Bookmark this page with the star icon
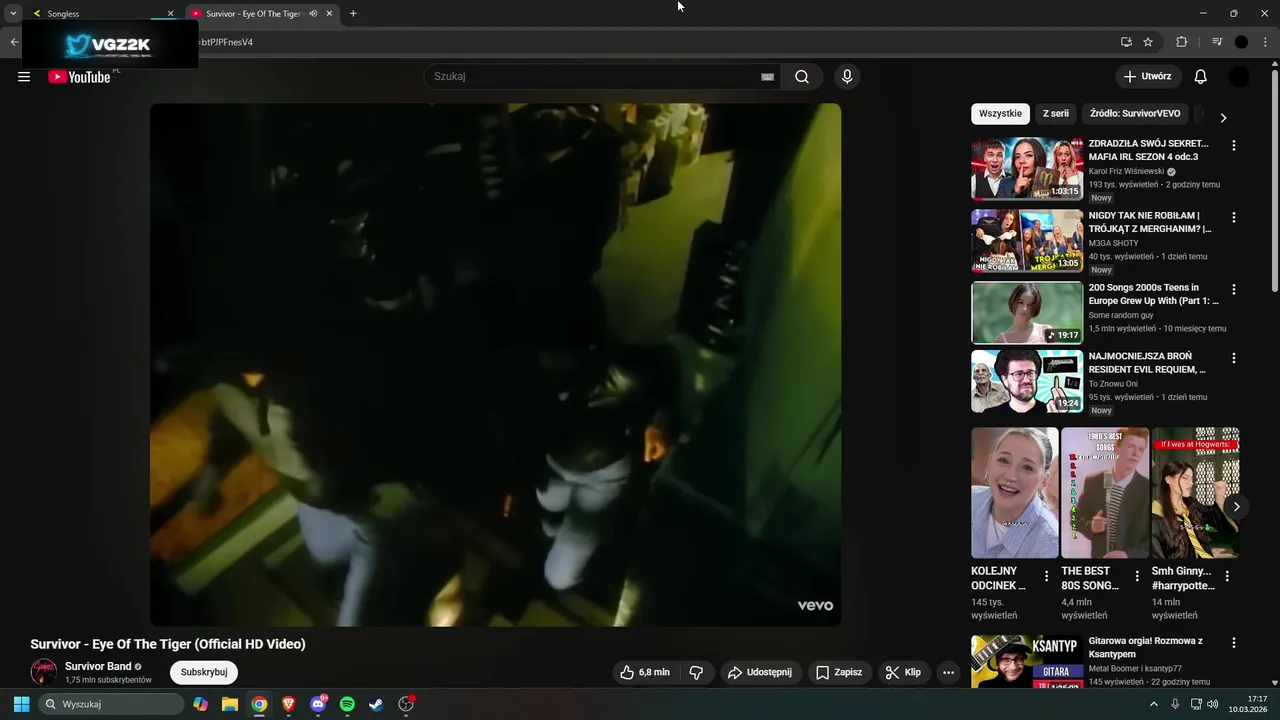The width and height of the screenshot is (1280, 720). click(x=1148, y=42)
